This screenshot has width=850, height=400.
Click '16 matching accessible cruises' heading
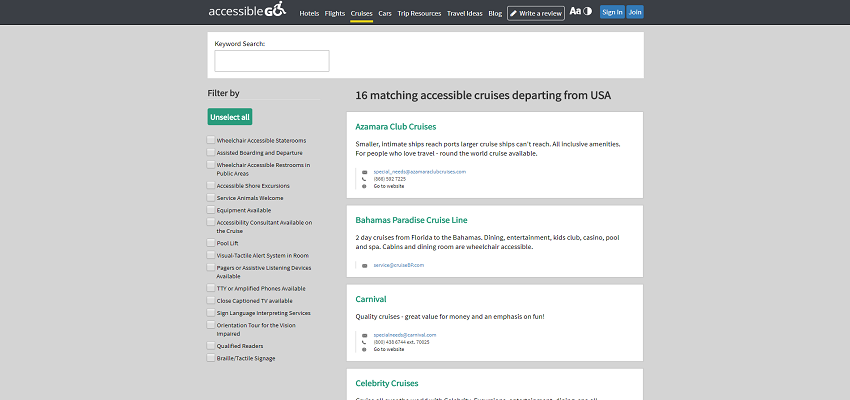483,95
